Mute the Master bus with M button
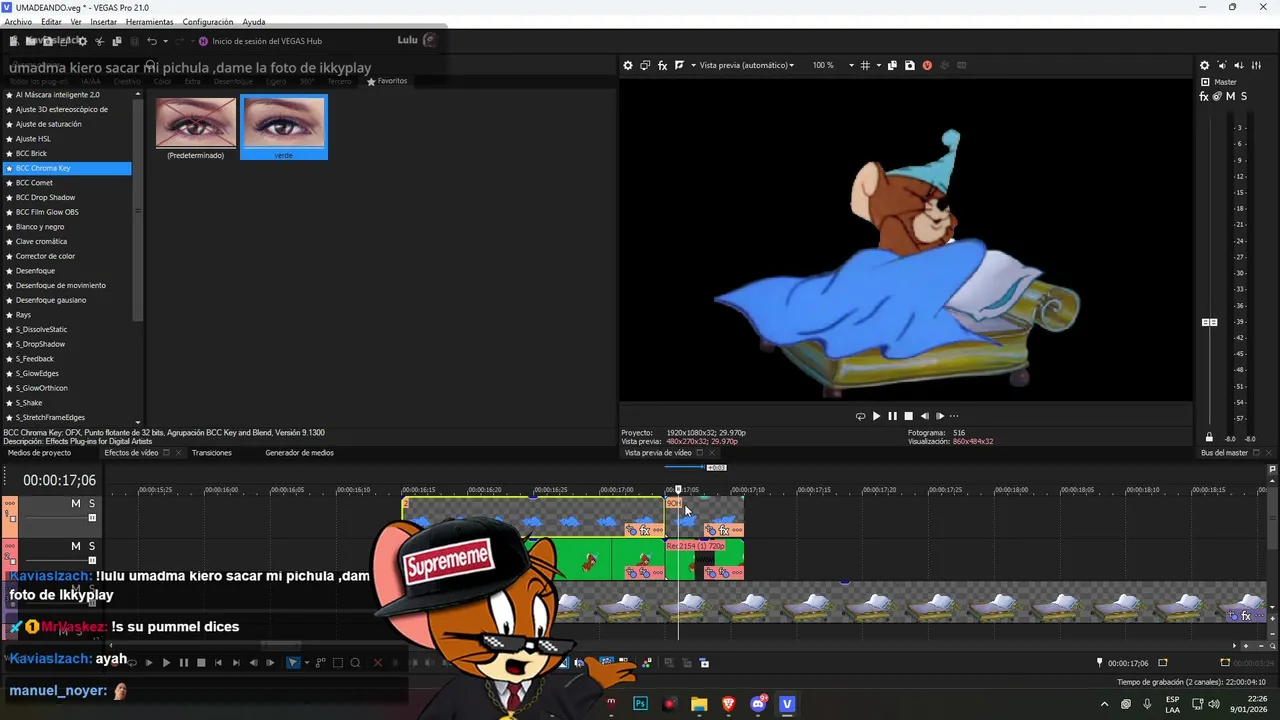1280x720 pixels. (x=1230, y=96)
